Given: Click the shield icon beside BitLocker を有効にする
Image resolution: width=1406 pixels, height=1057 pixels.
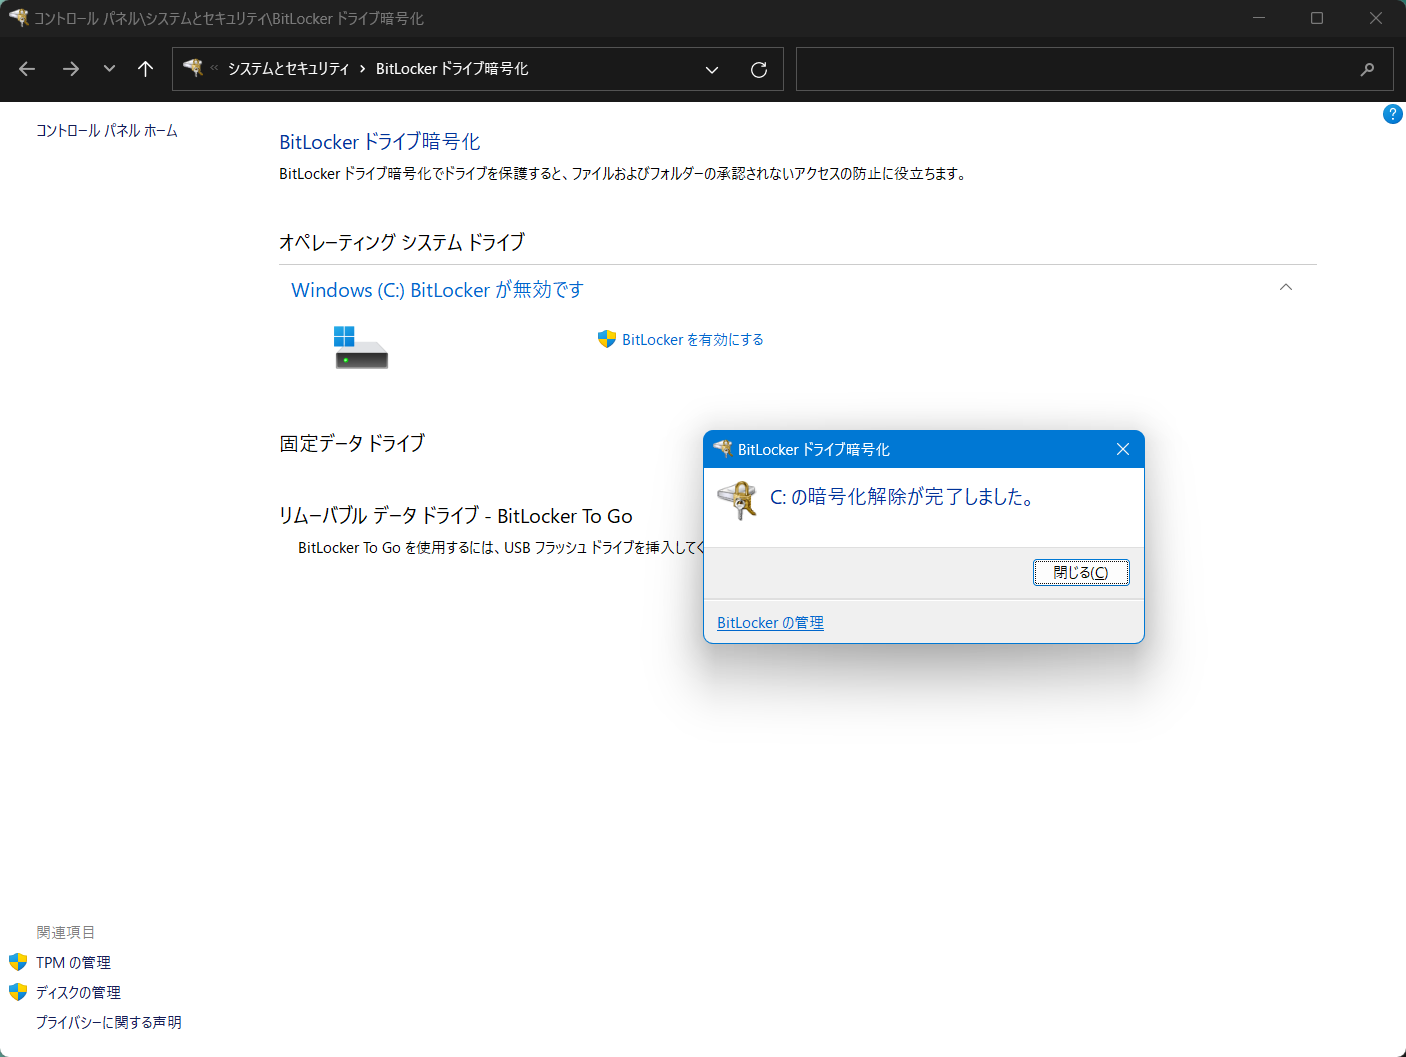Looking at the screenshot, I should coord(606,339).
